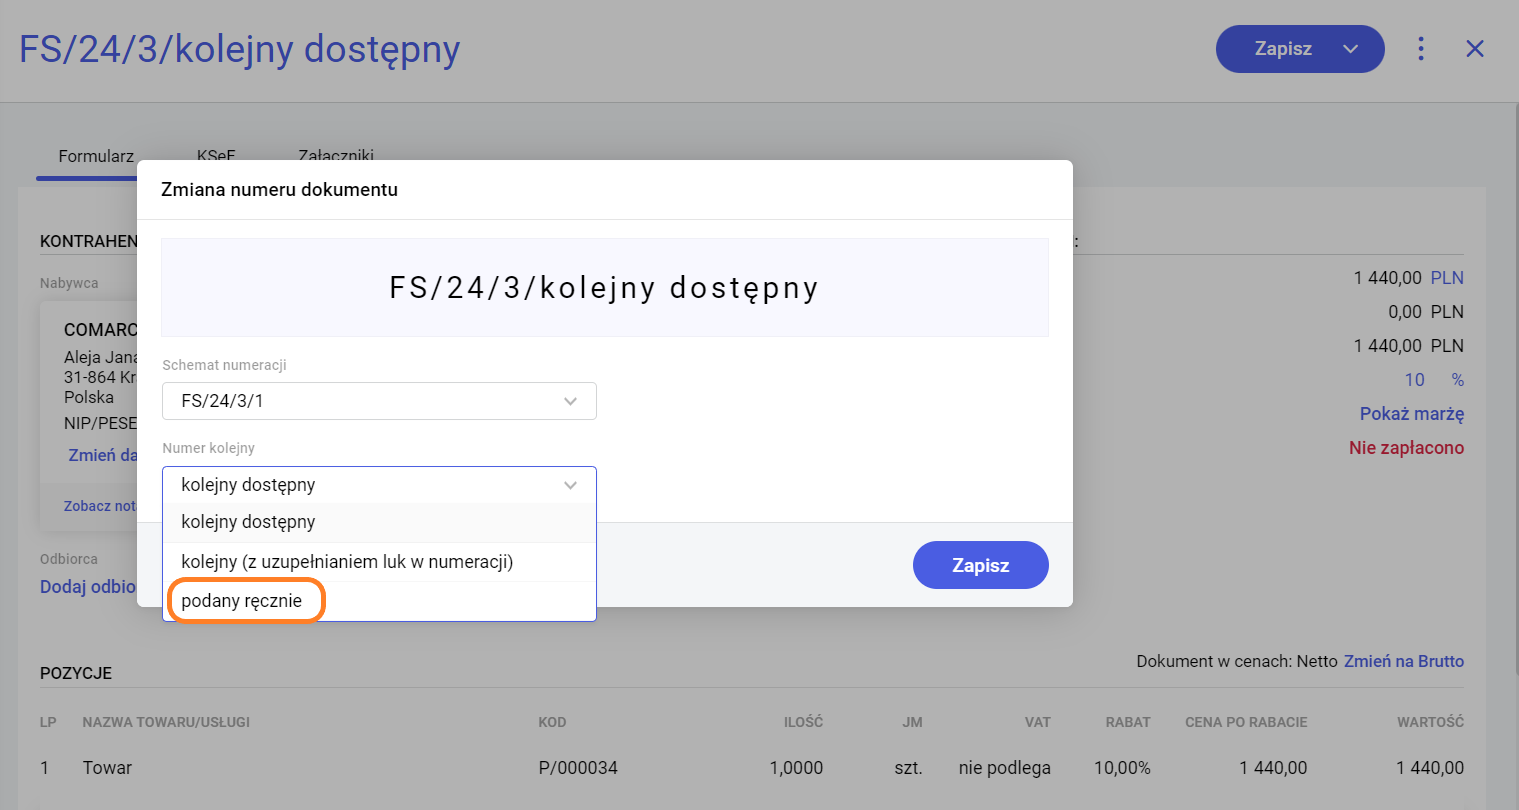Viewport: 1519px width, 810px height.
Task: Click the document title FS/24/3/kolejny dostępny
Action: (240, 49)
